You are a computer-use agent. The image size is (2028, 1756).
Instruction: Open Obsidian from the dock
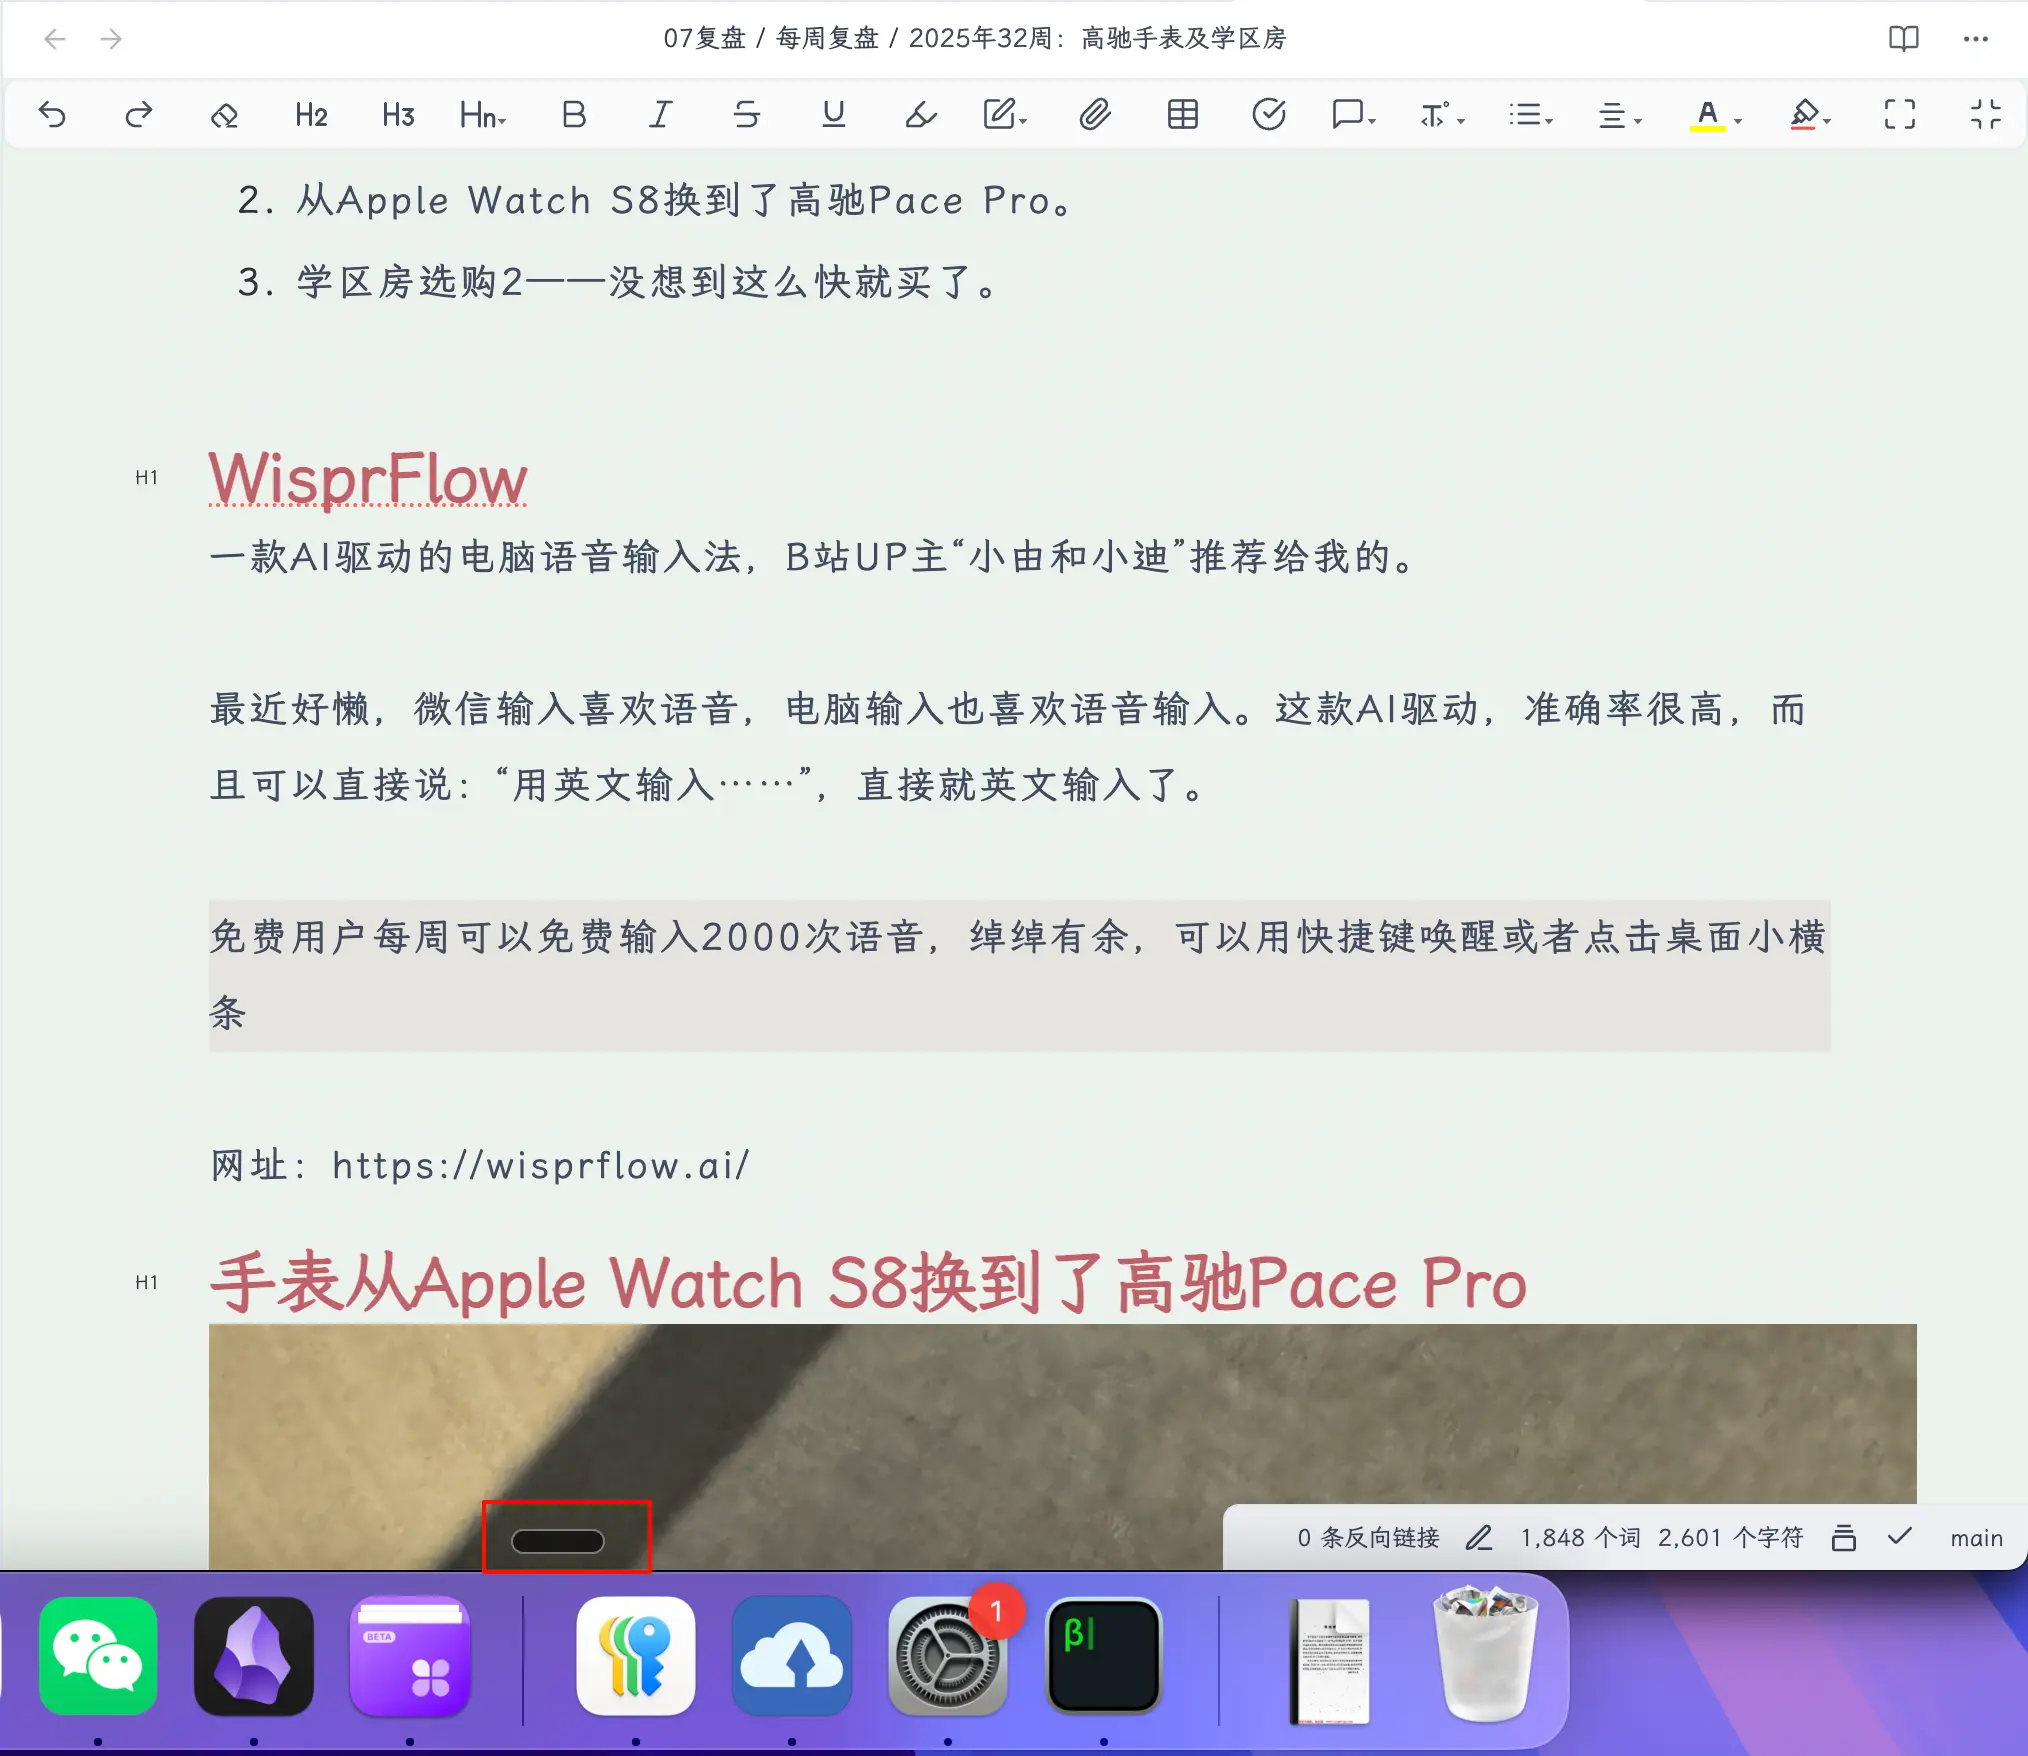pos(254,1655)
